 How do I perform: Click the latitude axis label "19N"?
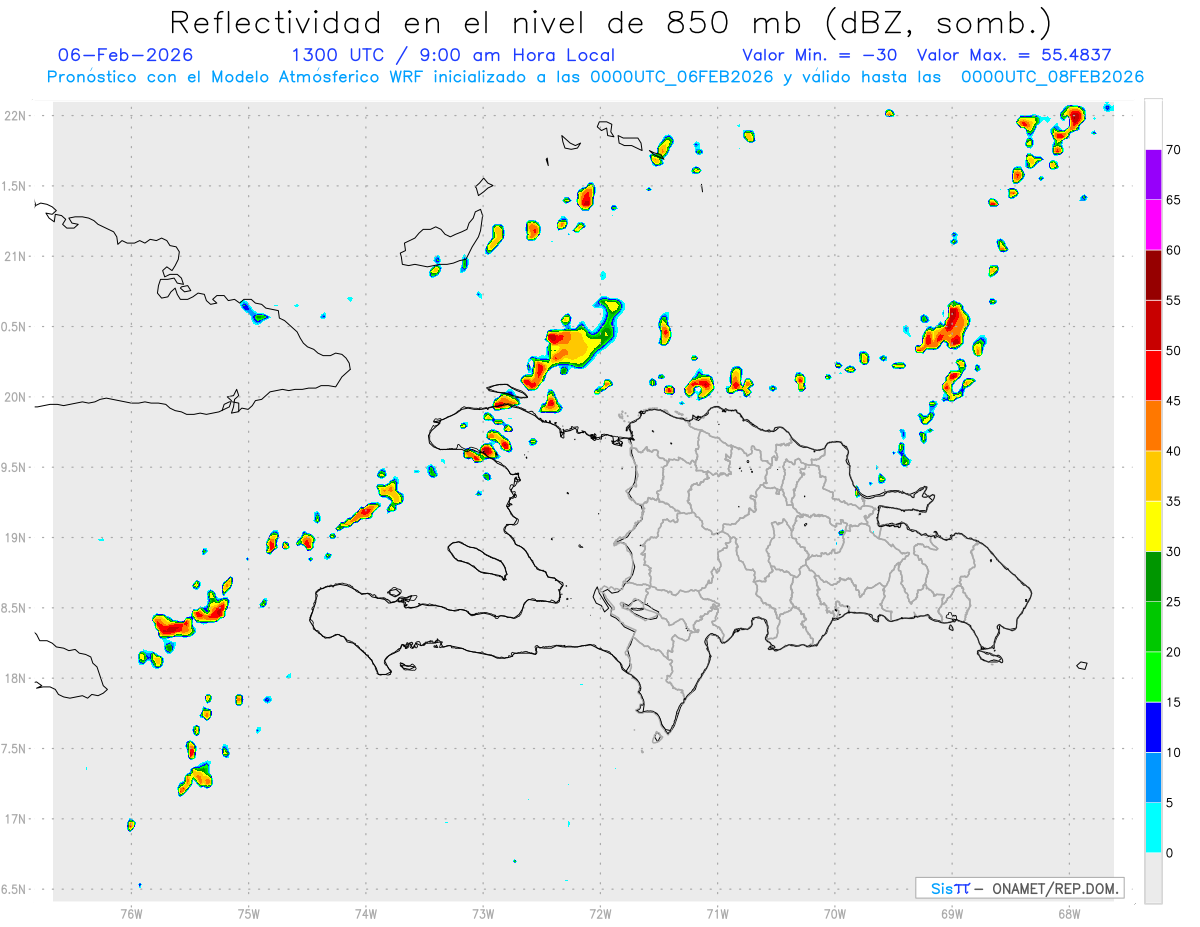pos(16,538)
